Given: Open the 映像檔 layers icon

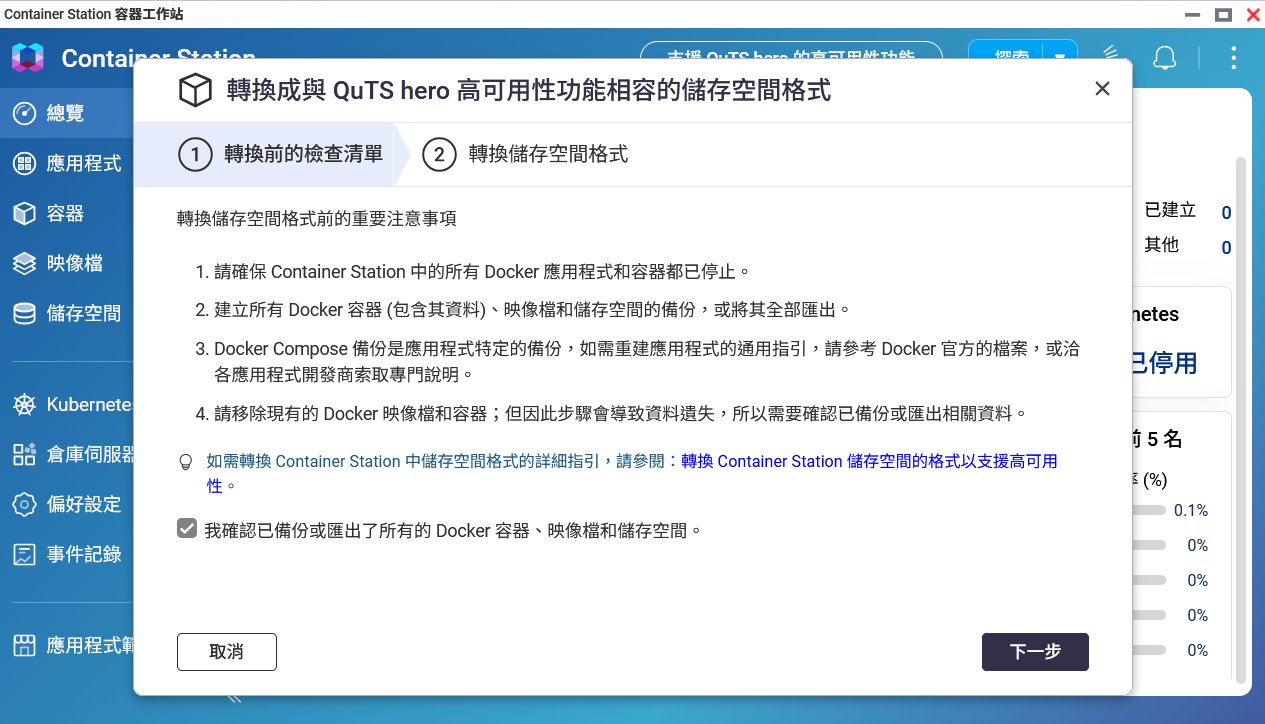Looking at the screenshot, I should (x=25, y=263).
